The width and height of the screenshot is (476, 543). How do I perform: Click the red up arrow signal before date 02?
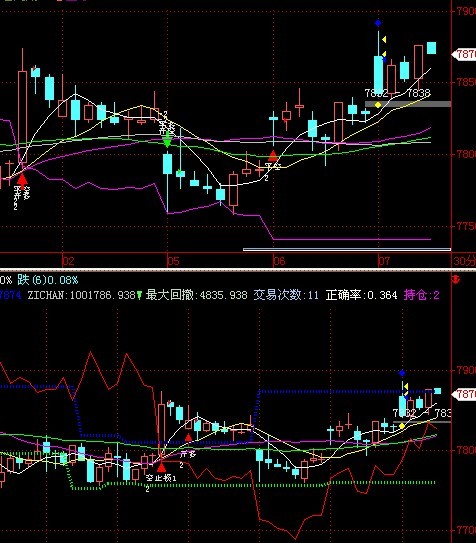(22, 180)
